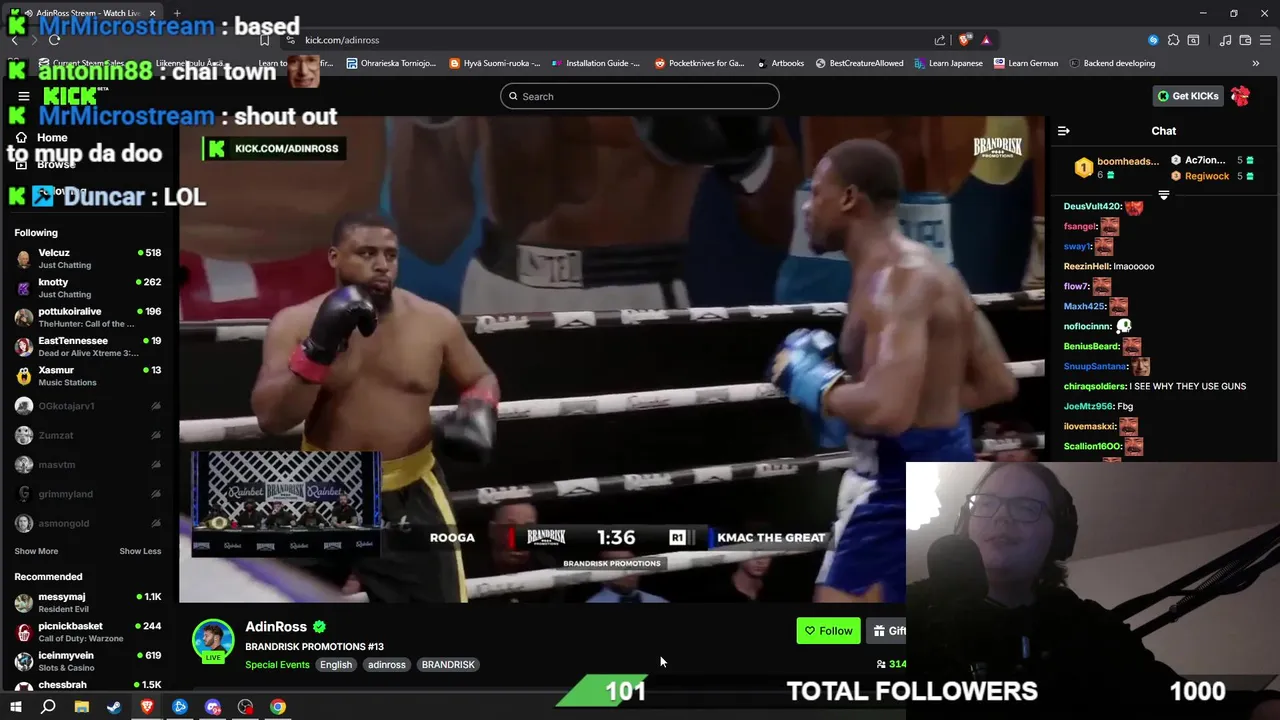Show hidden bookmarks overflow chevron
Viewport: 1280px width, 720px height.
(1256, 63)
